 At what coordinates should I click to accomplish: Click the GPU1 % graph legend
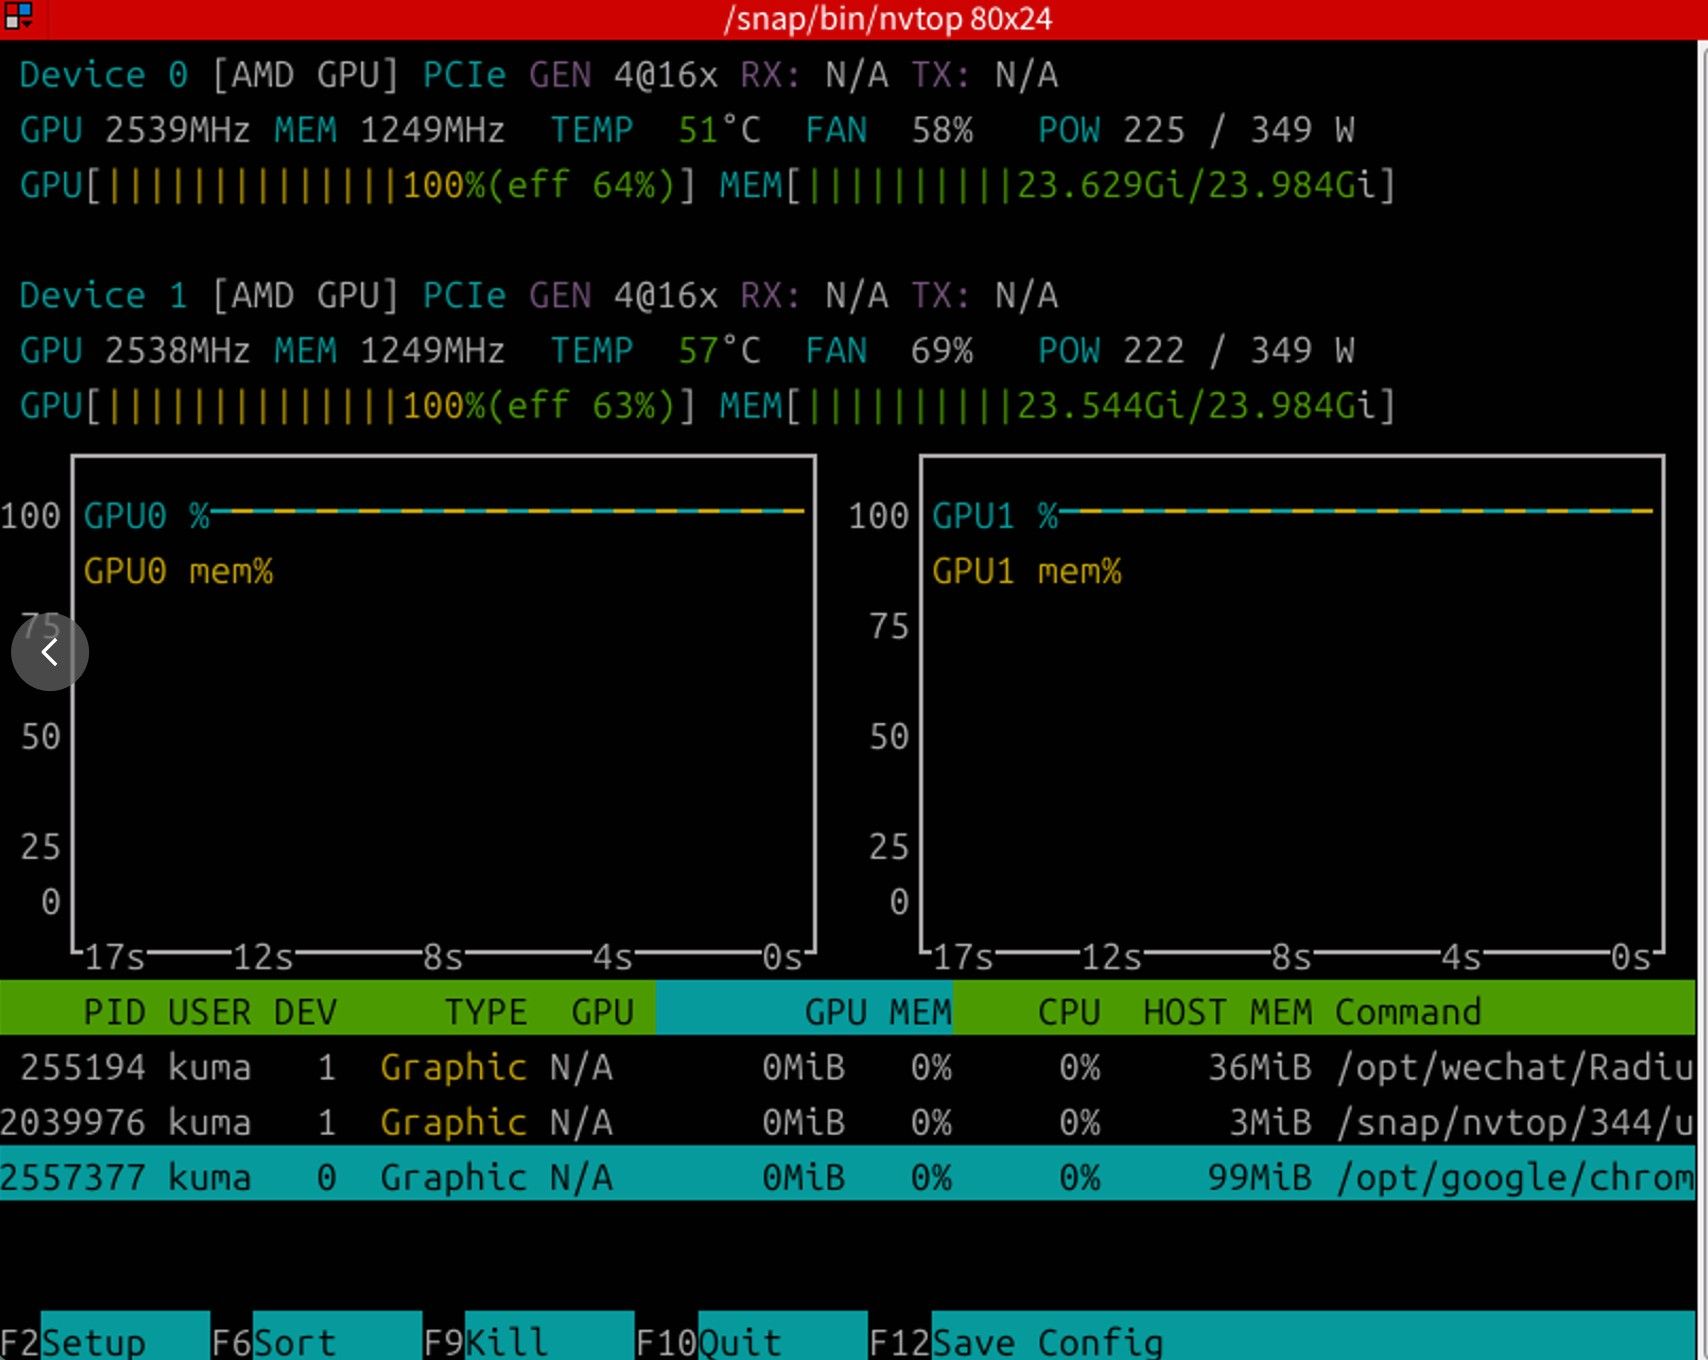[995, 516]
